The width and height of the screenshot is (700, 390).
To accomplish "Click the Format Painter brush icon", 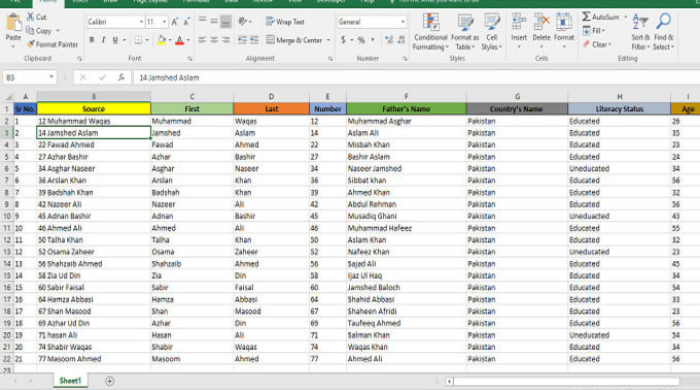I will click(x=30, y=44).
